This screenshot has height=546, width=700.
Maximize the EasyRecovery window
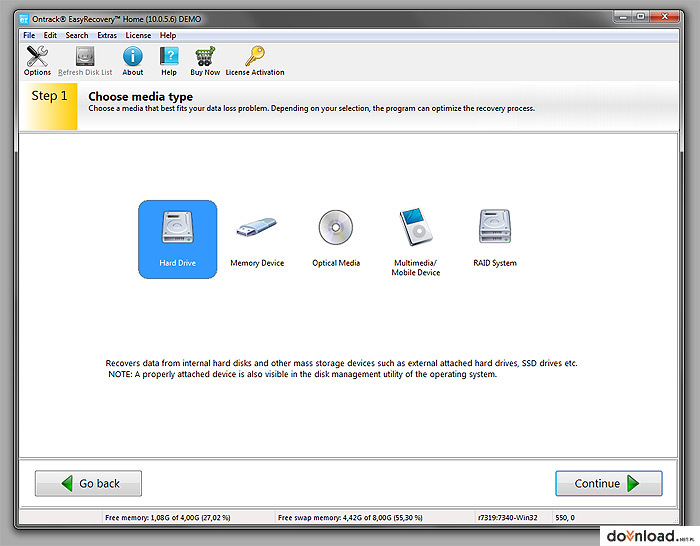point(641,17)
